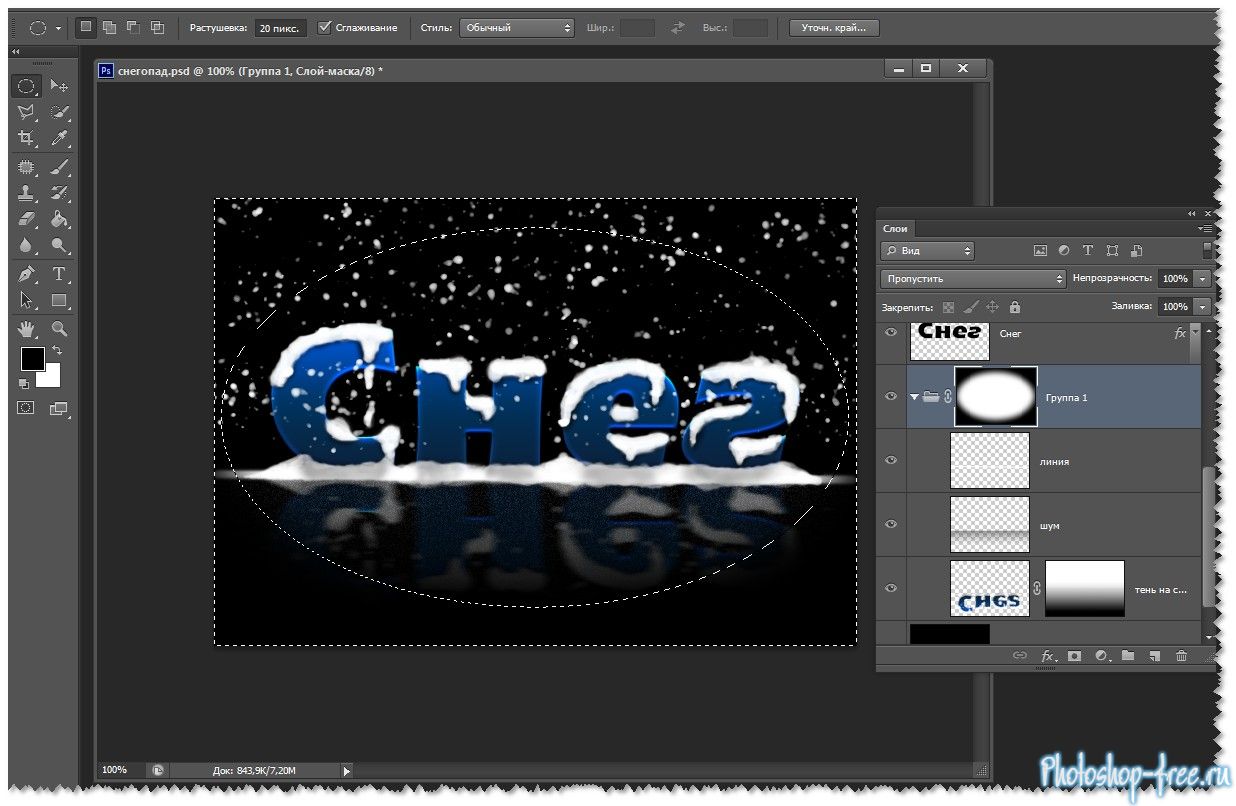Switch to the Слои panel tab

coord(895,229)
